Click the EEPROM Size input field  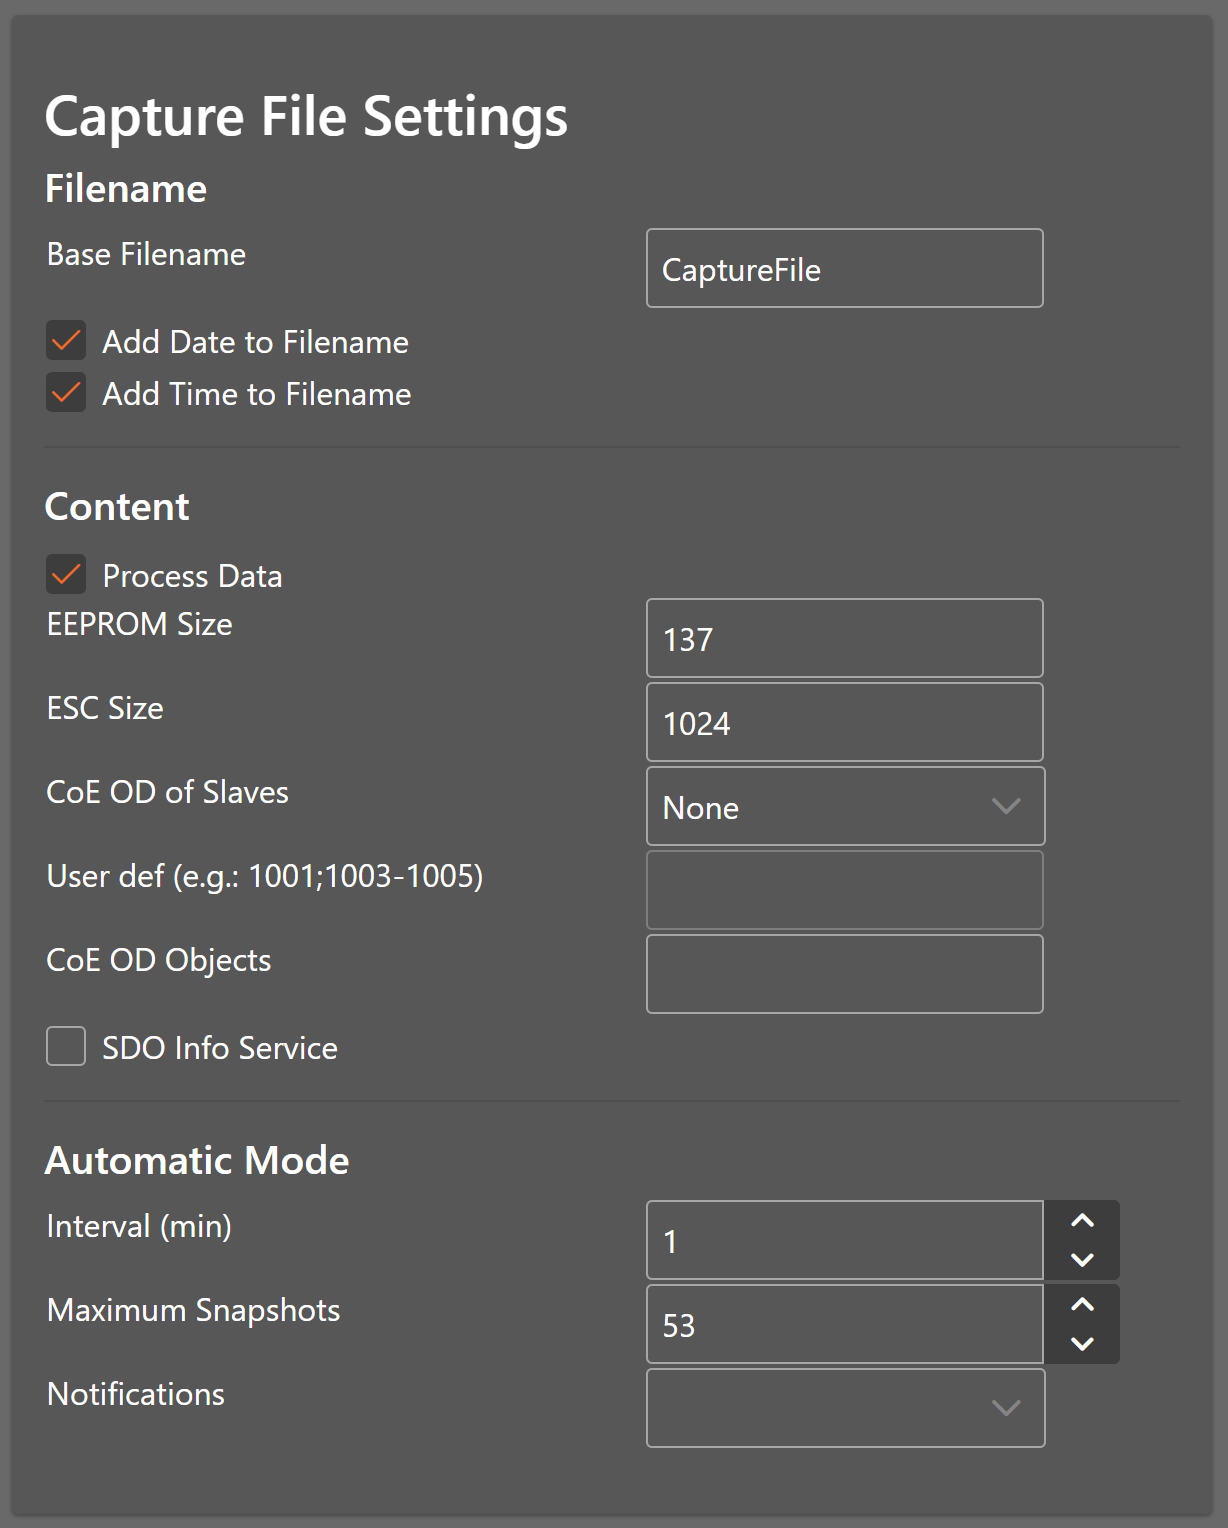click(844, 639)
